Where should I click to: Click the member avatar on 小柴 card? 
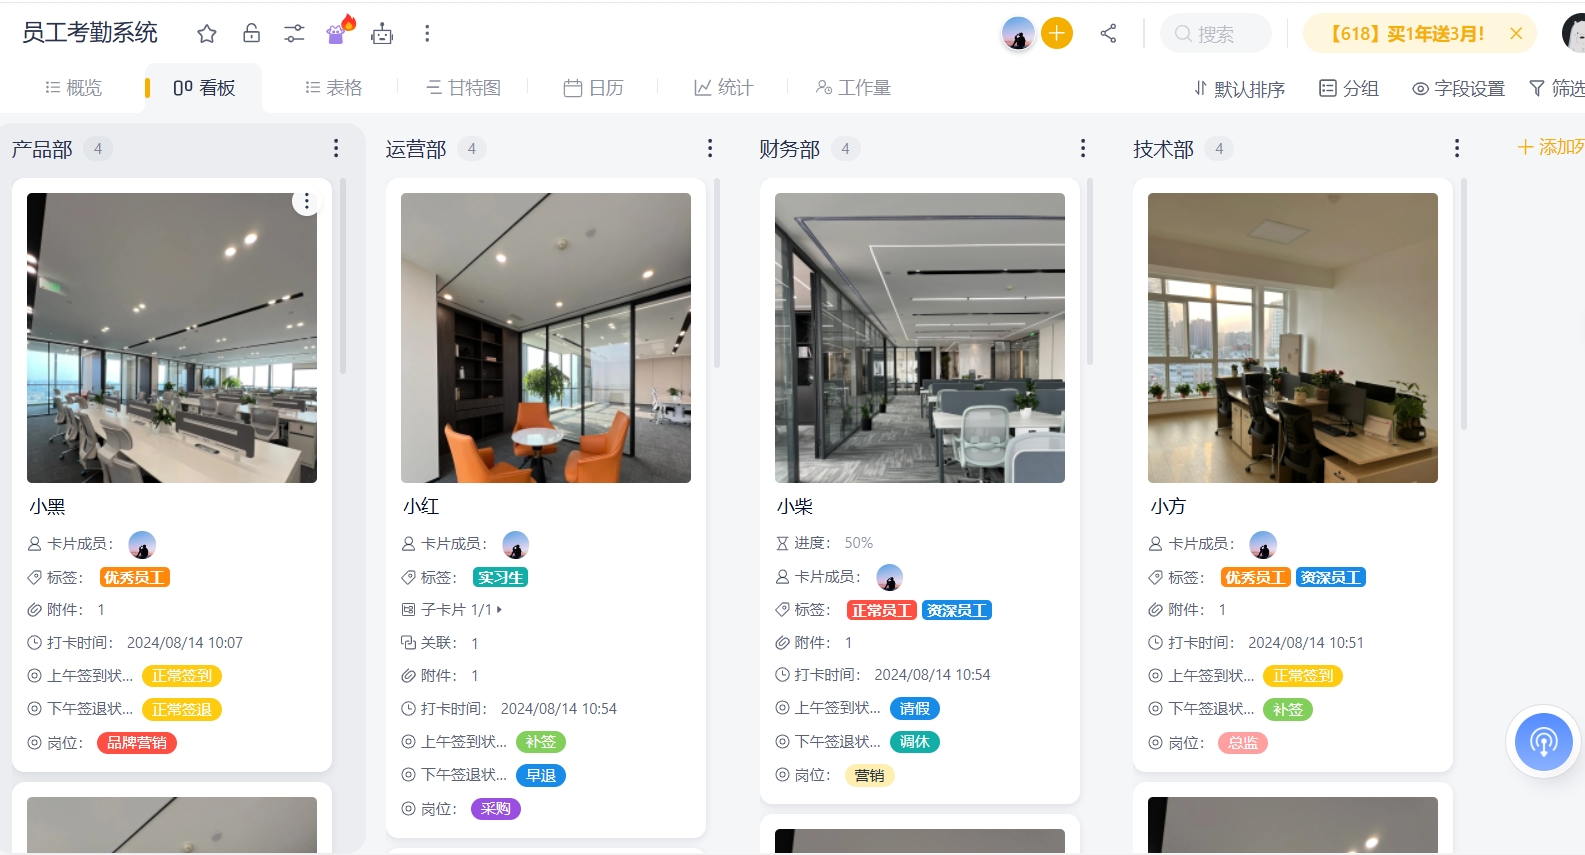click(890, 578)
